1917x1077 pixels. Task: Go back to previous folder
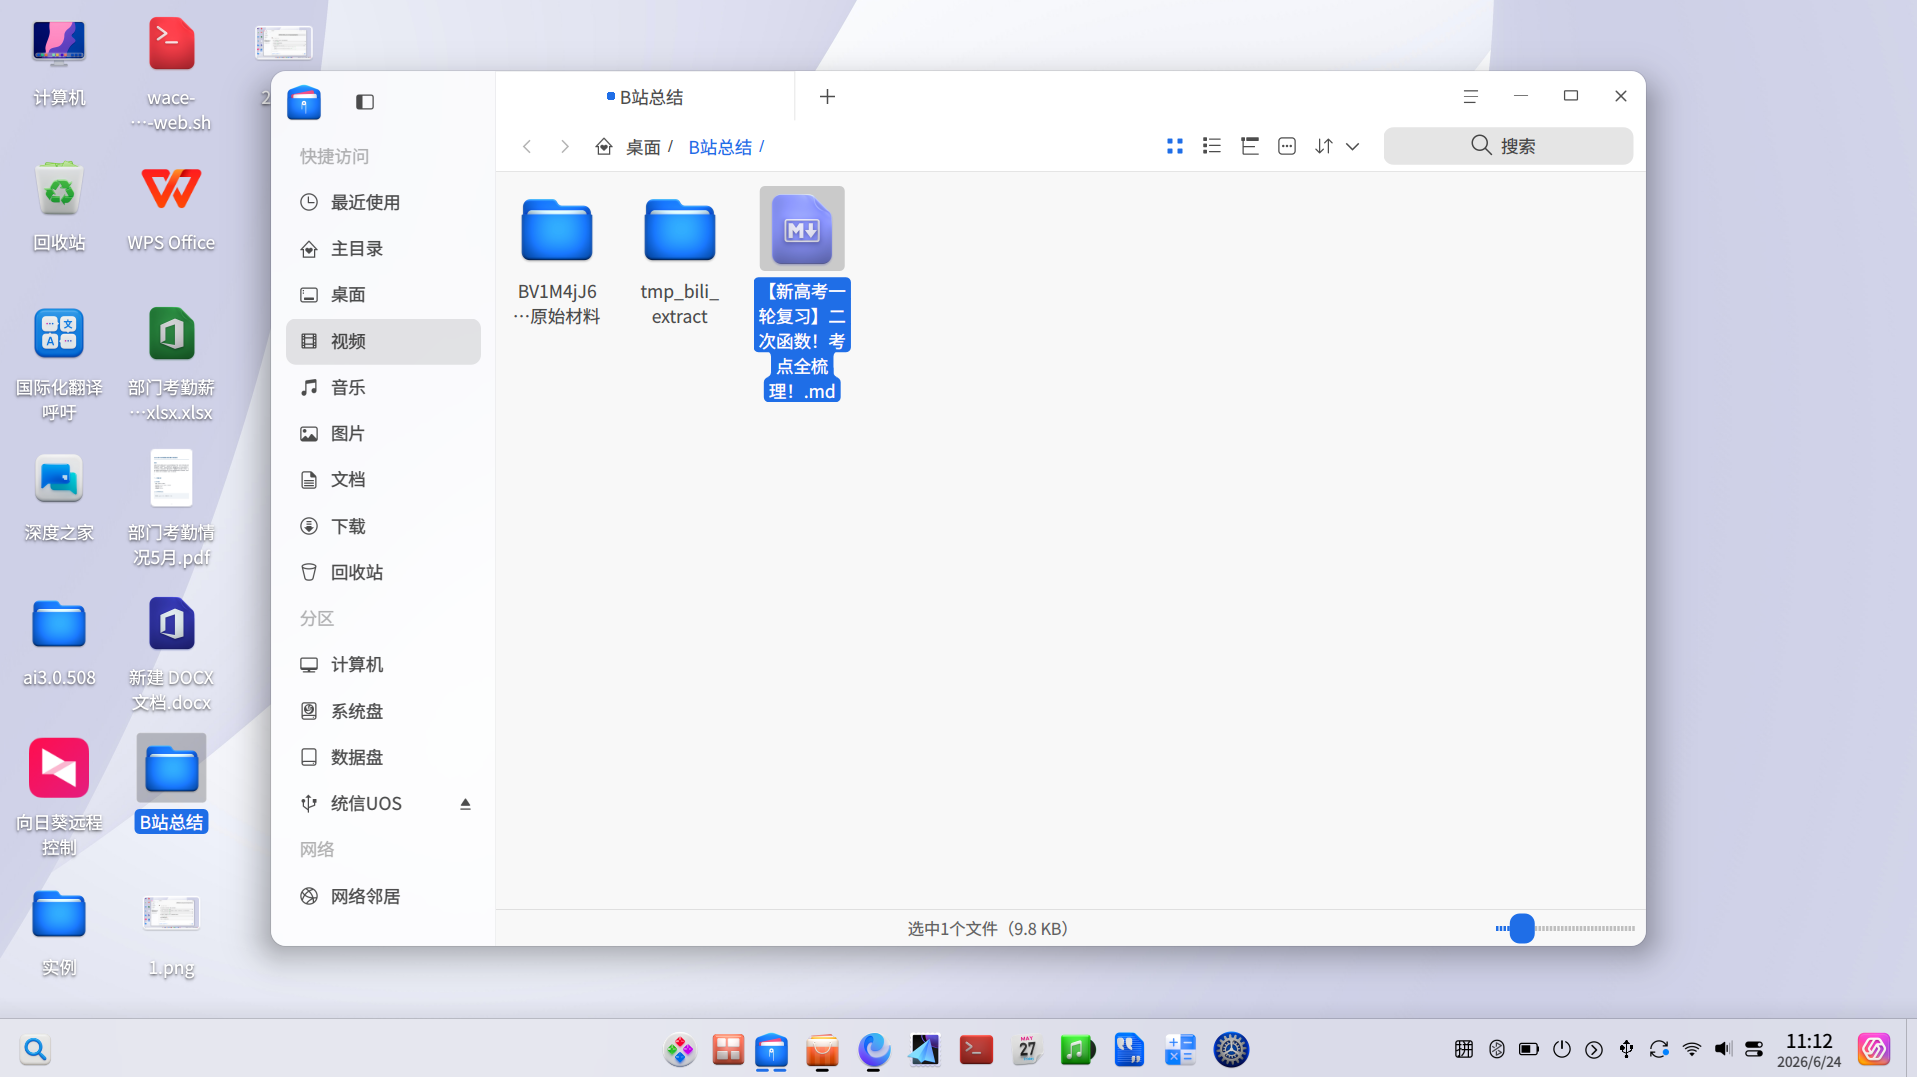coord(527,147)
